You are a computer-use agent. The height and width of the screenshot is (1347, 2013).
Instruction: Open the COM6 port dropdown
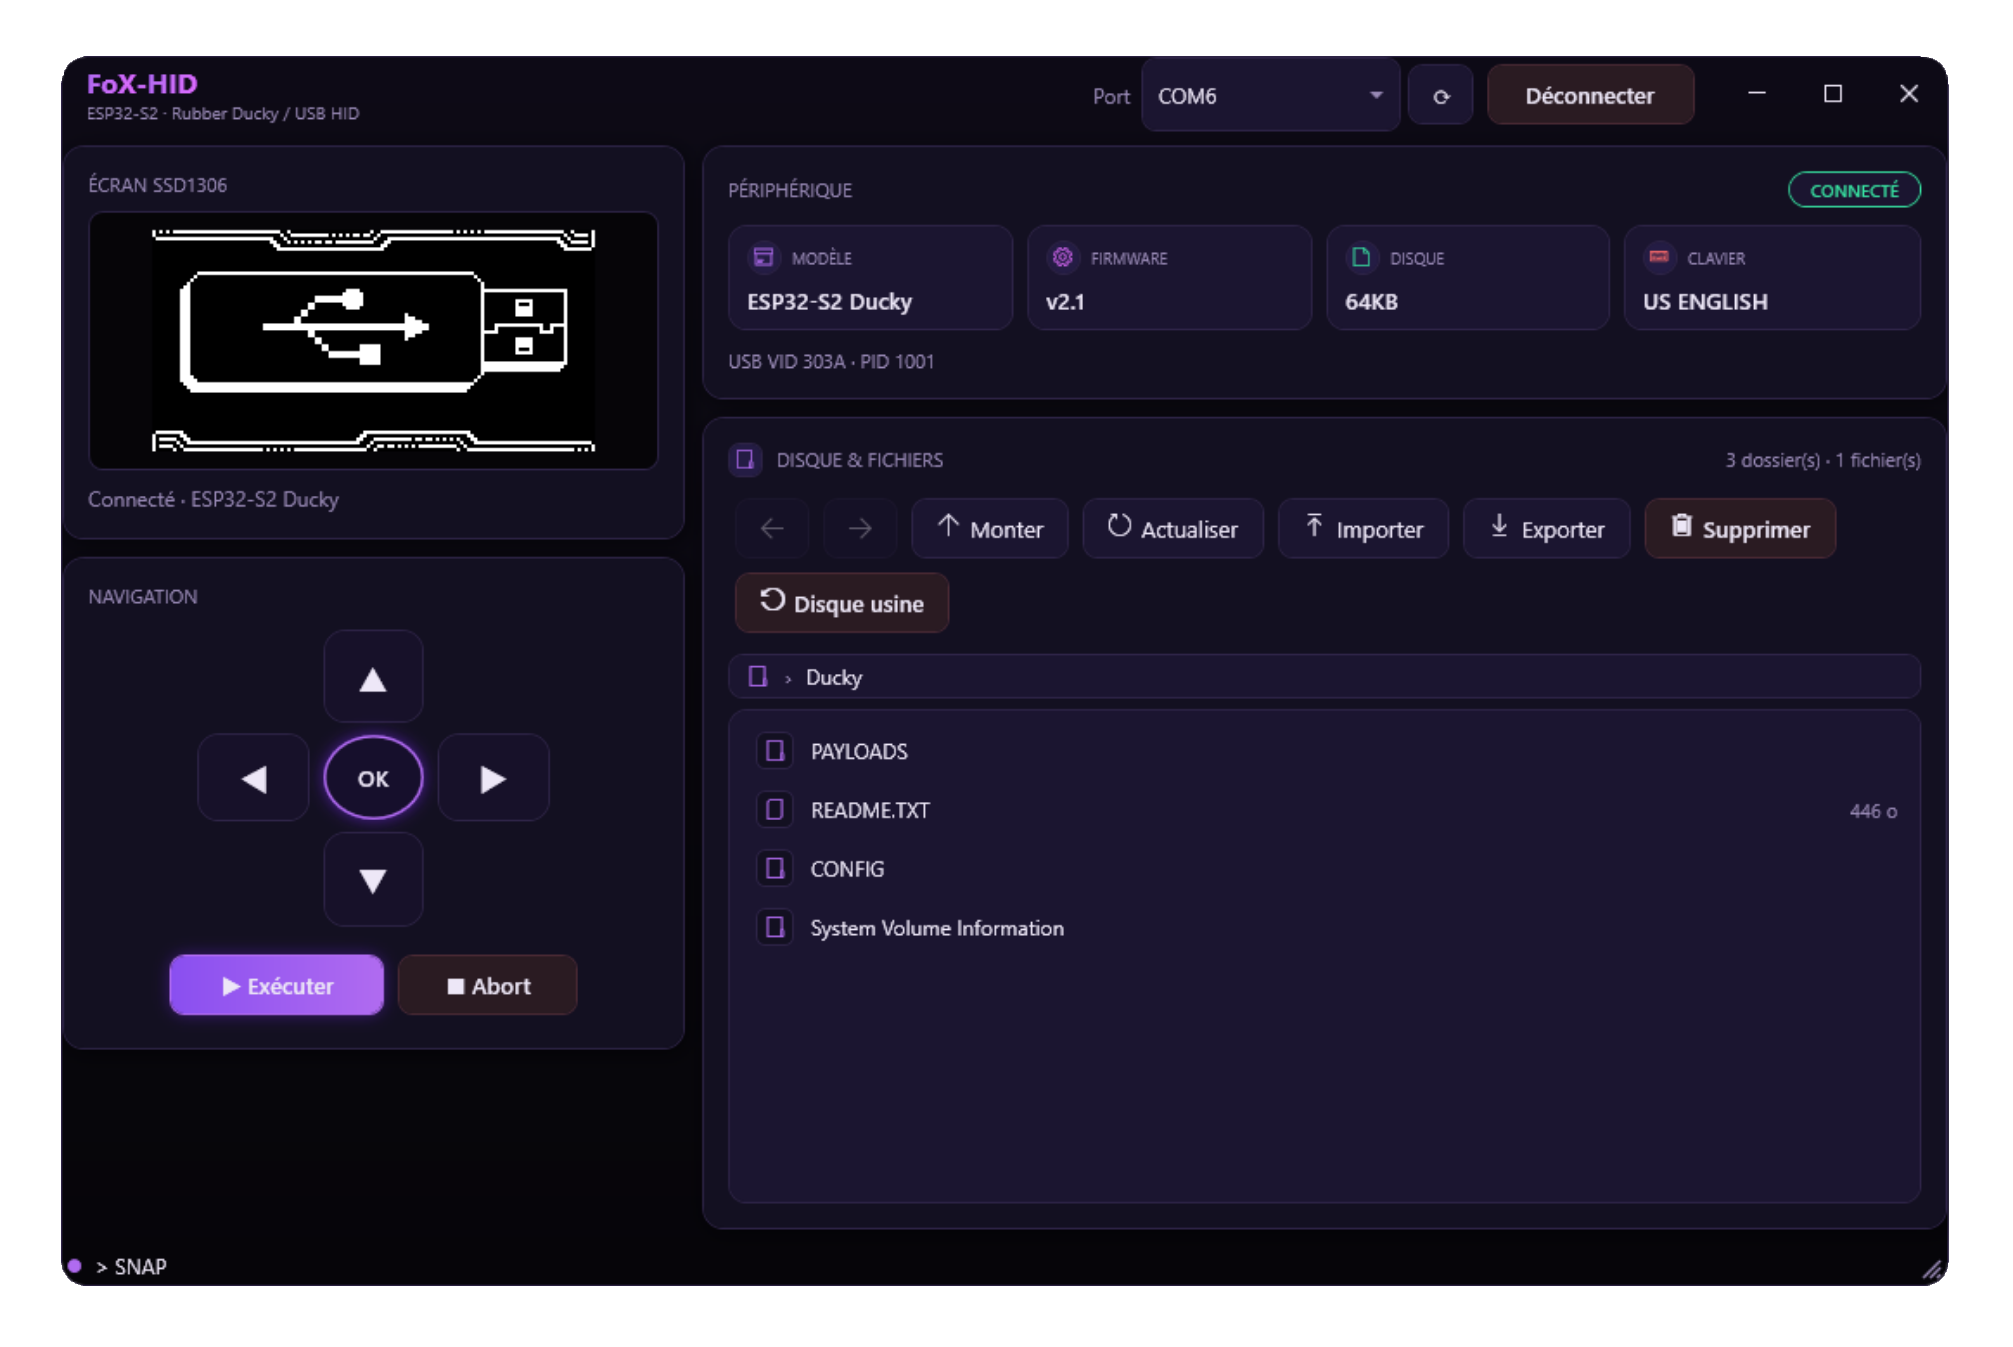click(1270, 96)
